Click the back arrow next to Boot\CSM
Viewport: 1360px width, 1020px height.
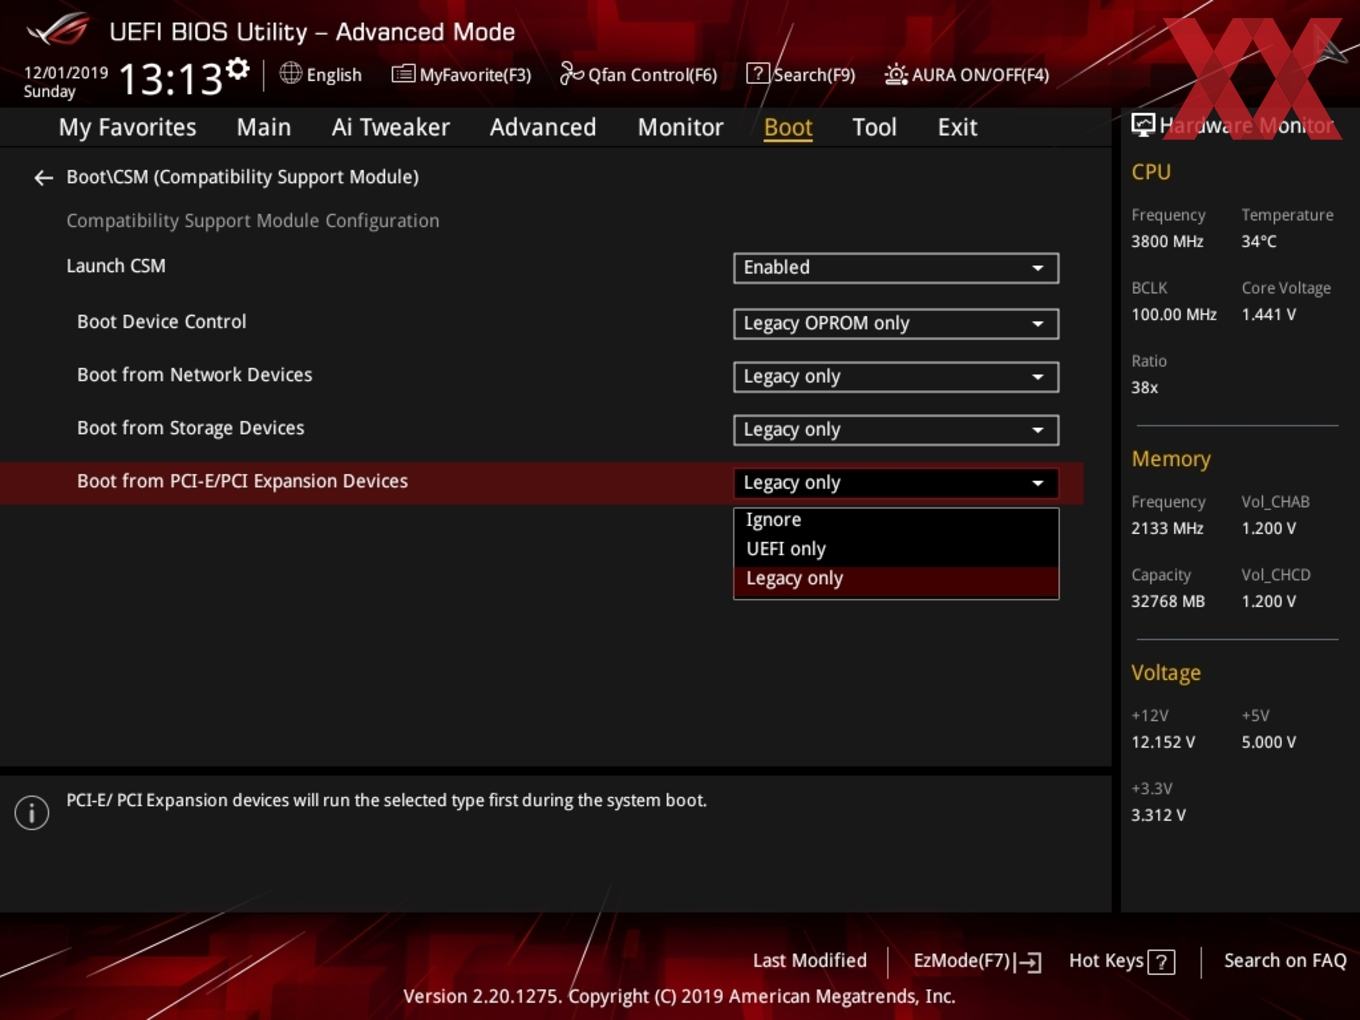tap(43, 178)
